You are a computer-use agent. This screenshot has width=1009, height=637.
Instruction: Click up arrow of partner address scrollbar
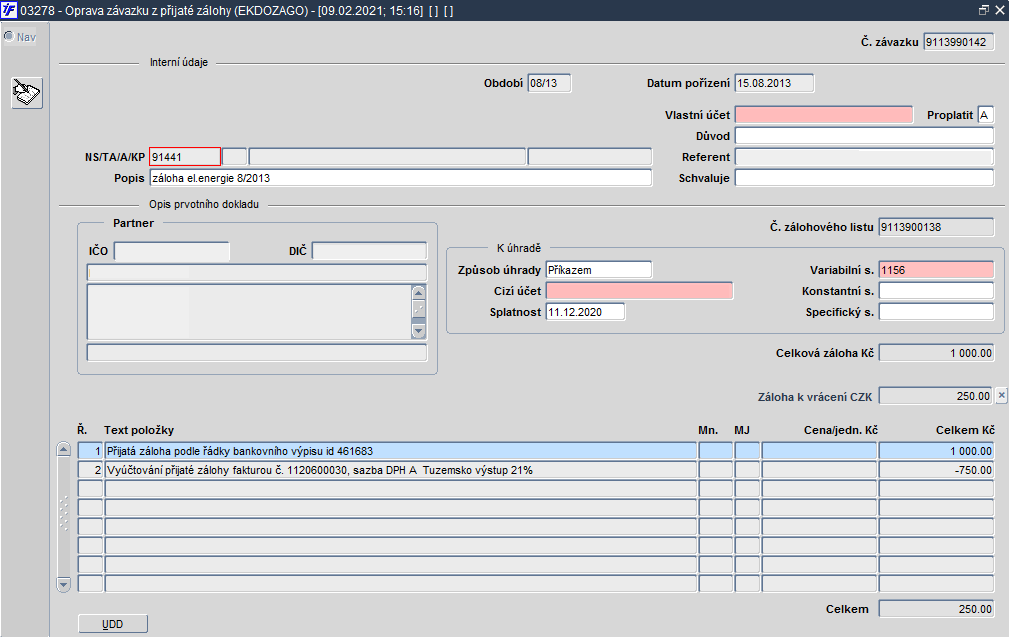(418, 293)
